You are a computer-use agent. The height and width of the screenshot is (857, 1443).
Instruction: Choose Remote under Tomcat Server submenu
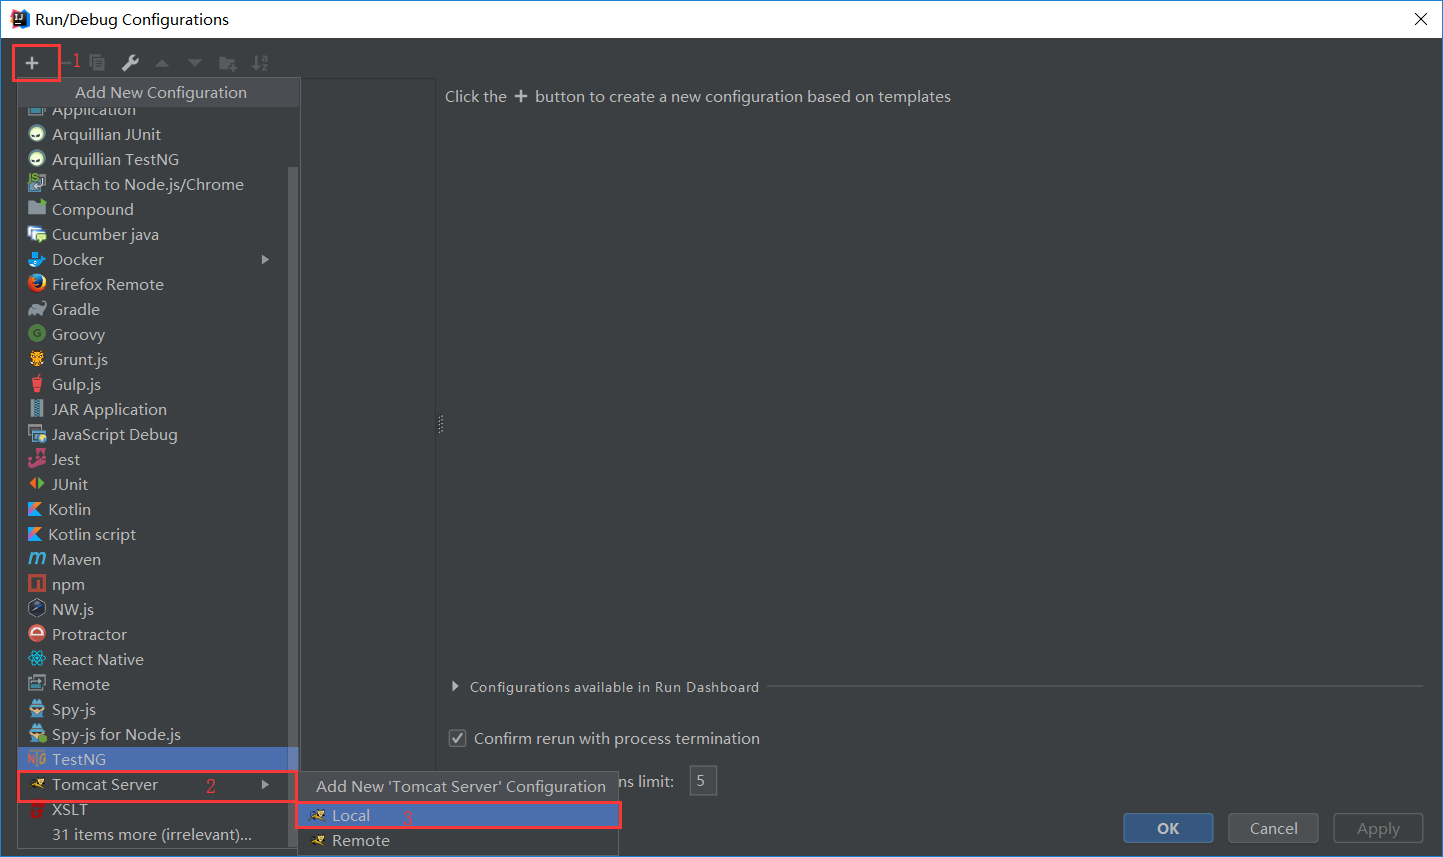pyautogui.click(x=459, y=841)
